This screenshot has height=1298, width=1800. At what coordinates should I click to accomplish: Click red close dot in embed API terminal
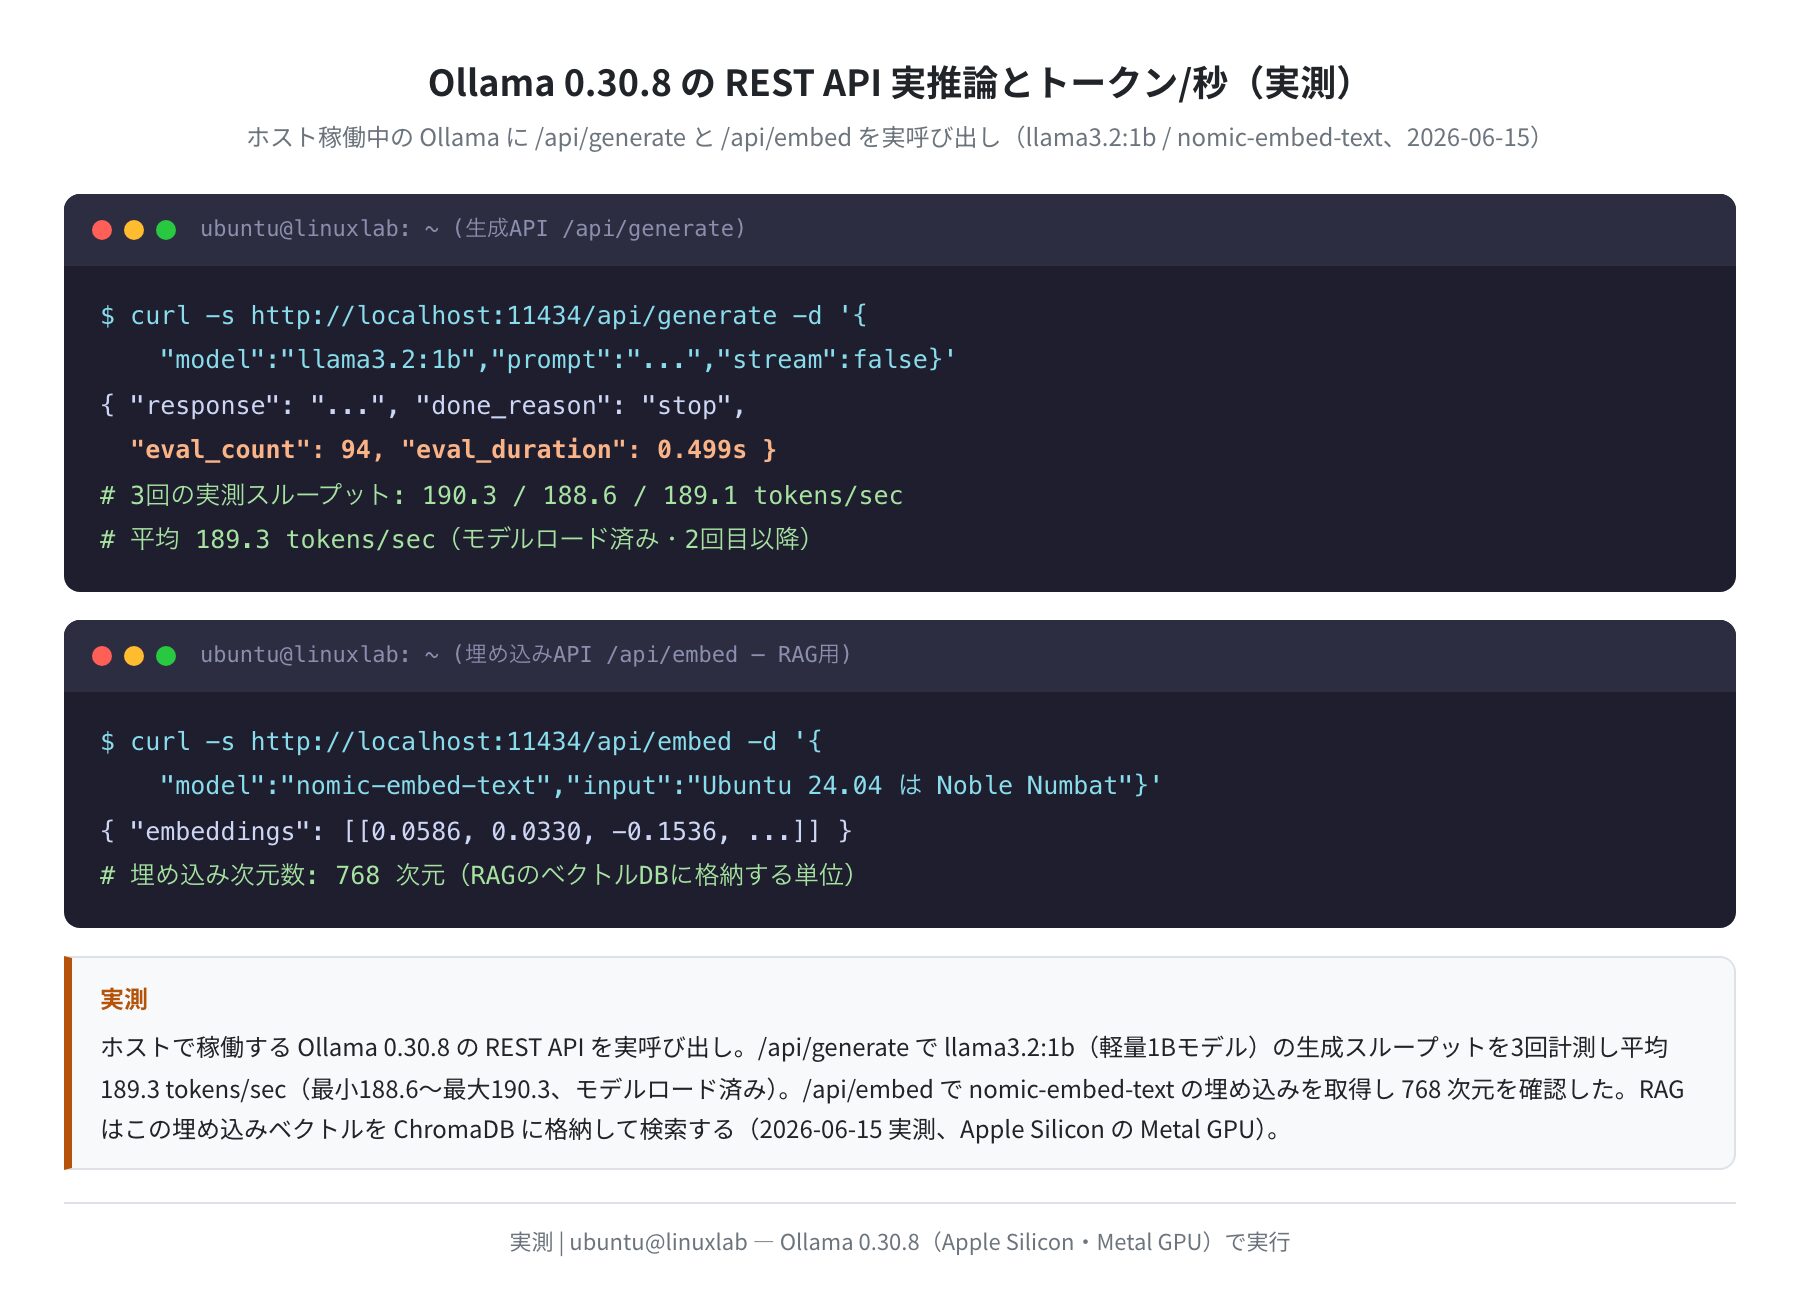[102, 656]
